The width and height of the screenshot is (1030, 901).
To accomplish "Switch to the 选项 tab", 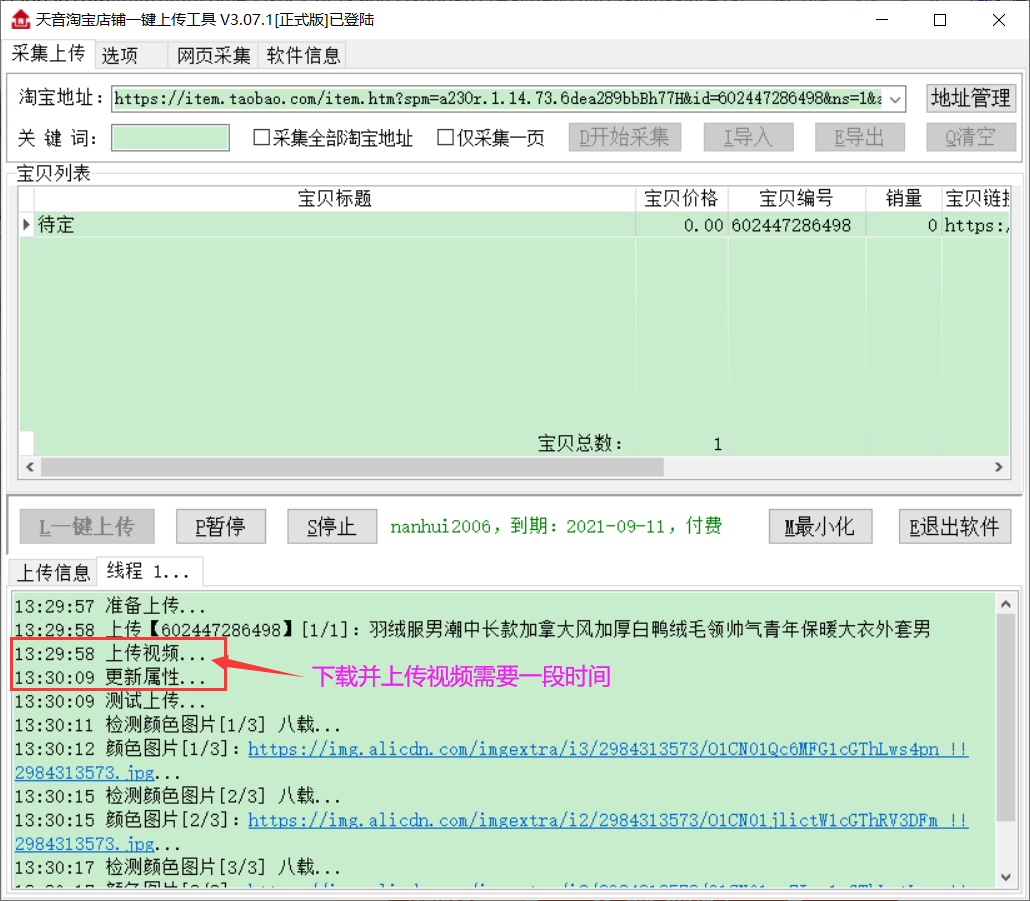I will [x=120, y=56].
